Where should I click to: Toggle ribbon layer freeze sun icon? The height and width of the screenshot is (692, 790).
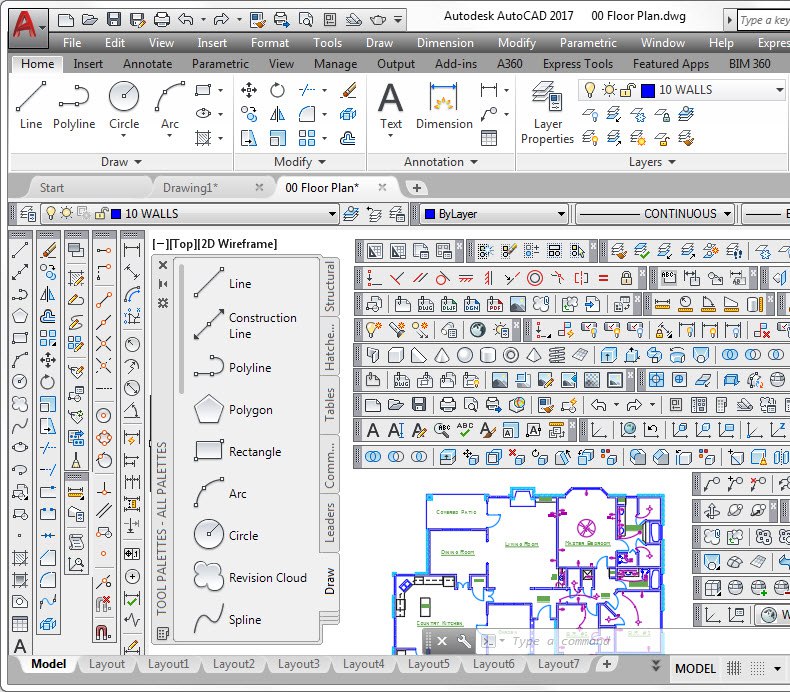click(610, 90)
